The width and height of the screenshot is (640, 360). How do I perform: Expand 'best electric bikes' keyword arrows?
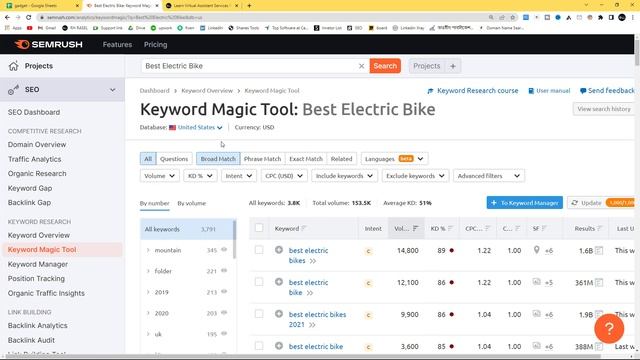pos(313,261)
